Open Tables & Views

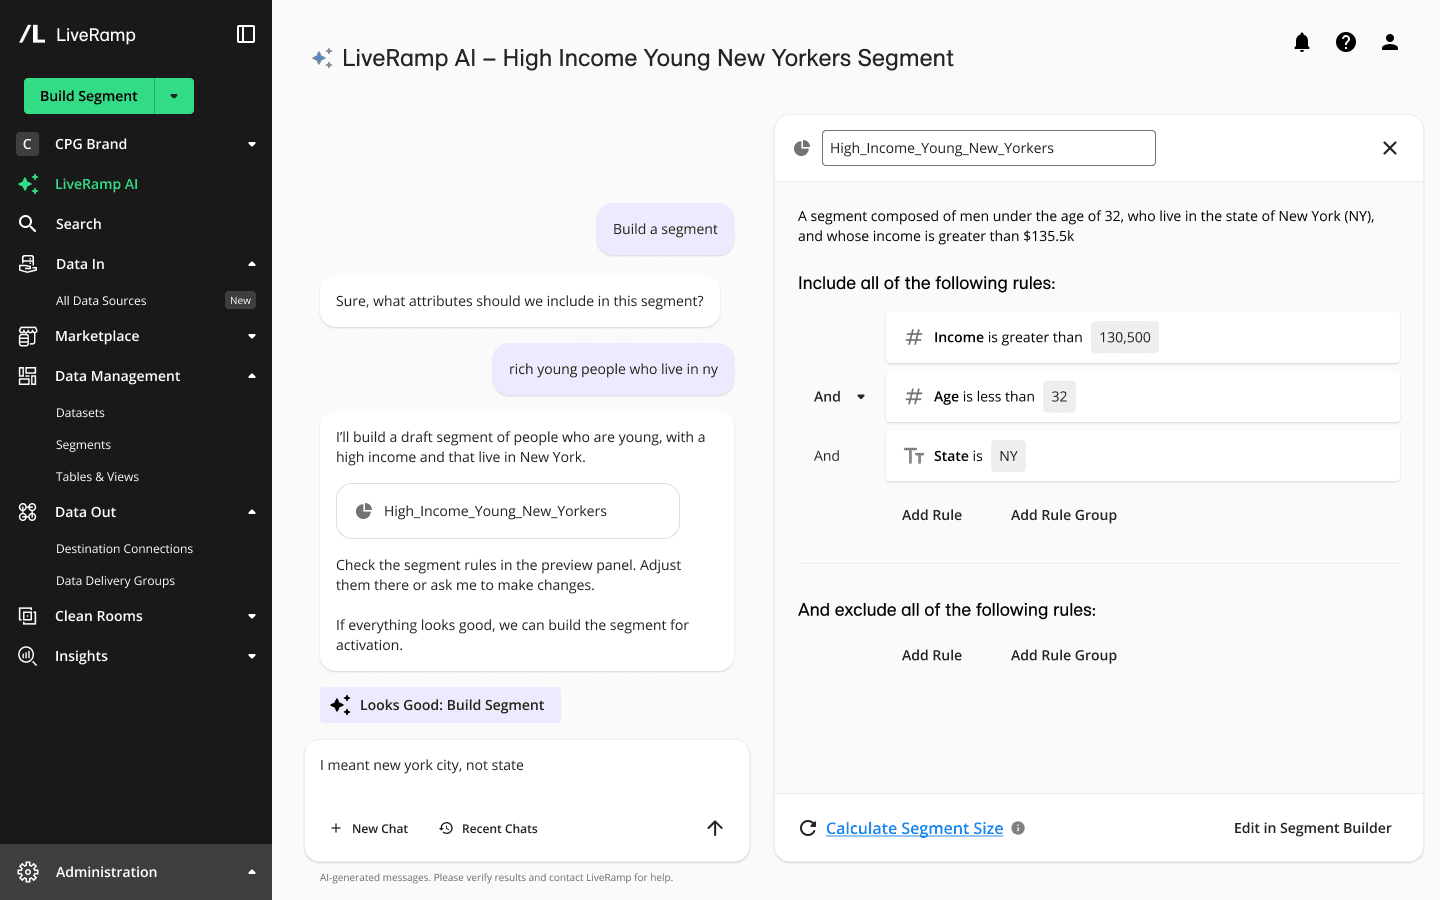[x=97, y=477]
